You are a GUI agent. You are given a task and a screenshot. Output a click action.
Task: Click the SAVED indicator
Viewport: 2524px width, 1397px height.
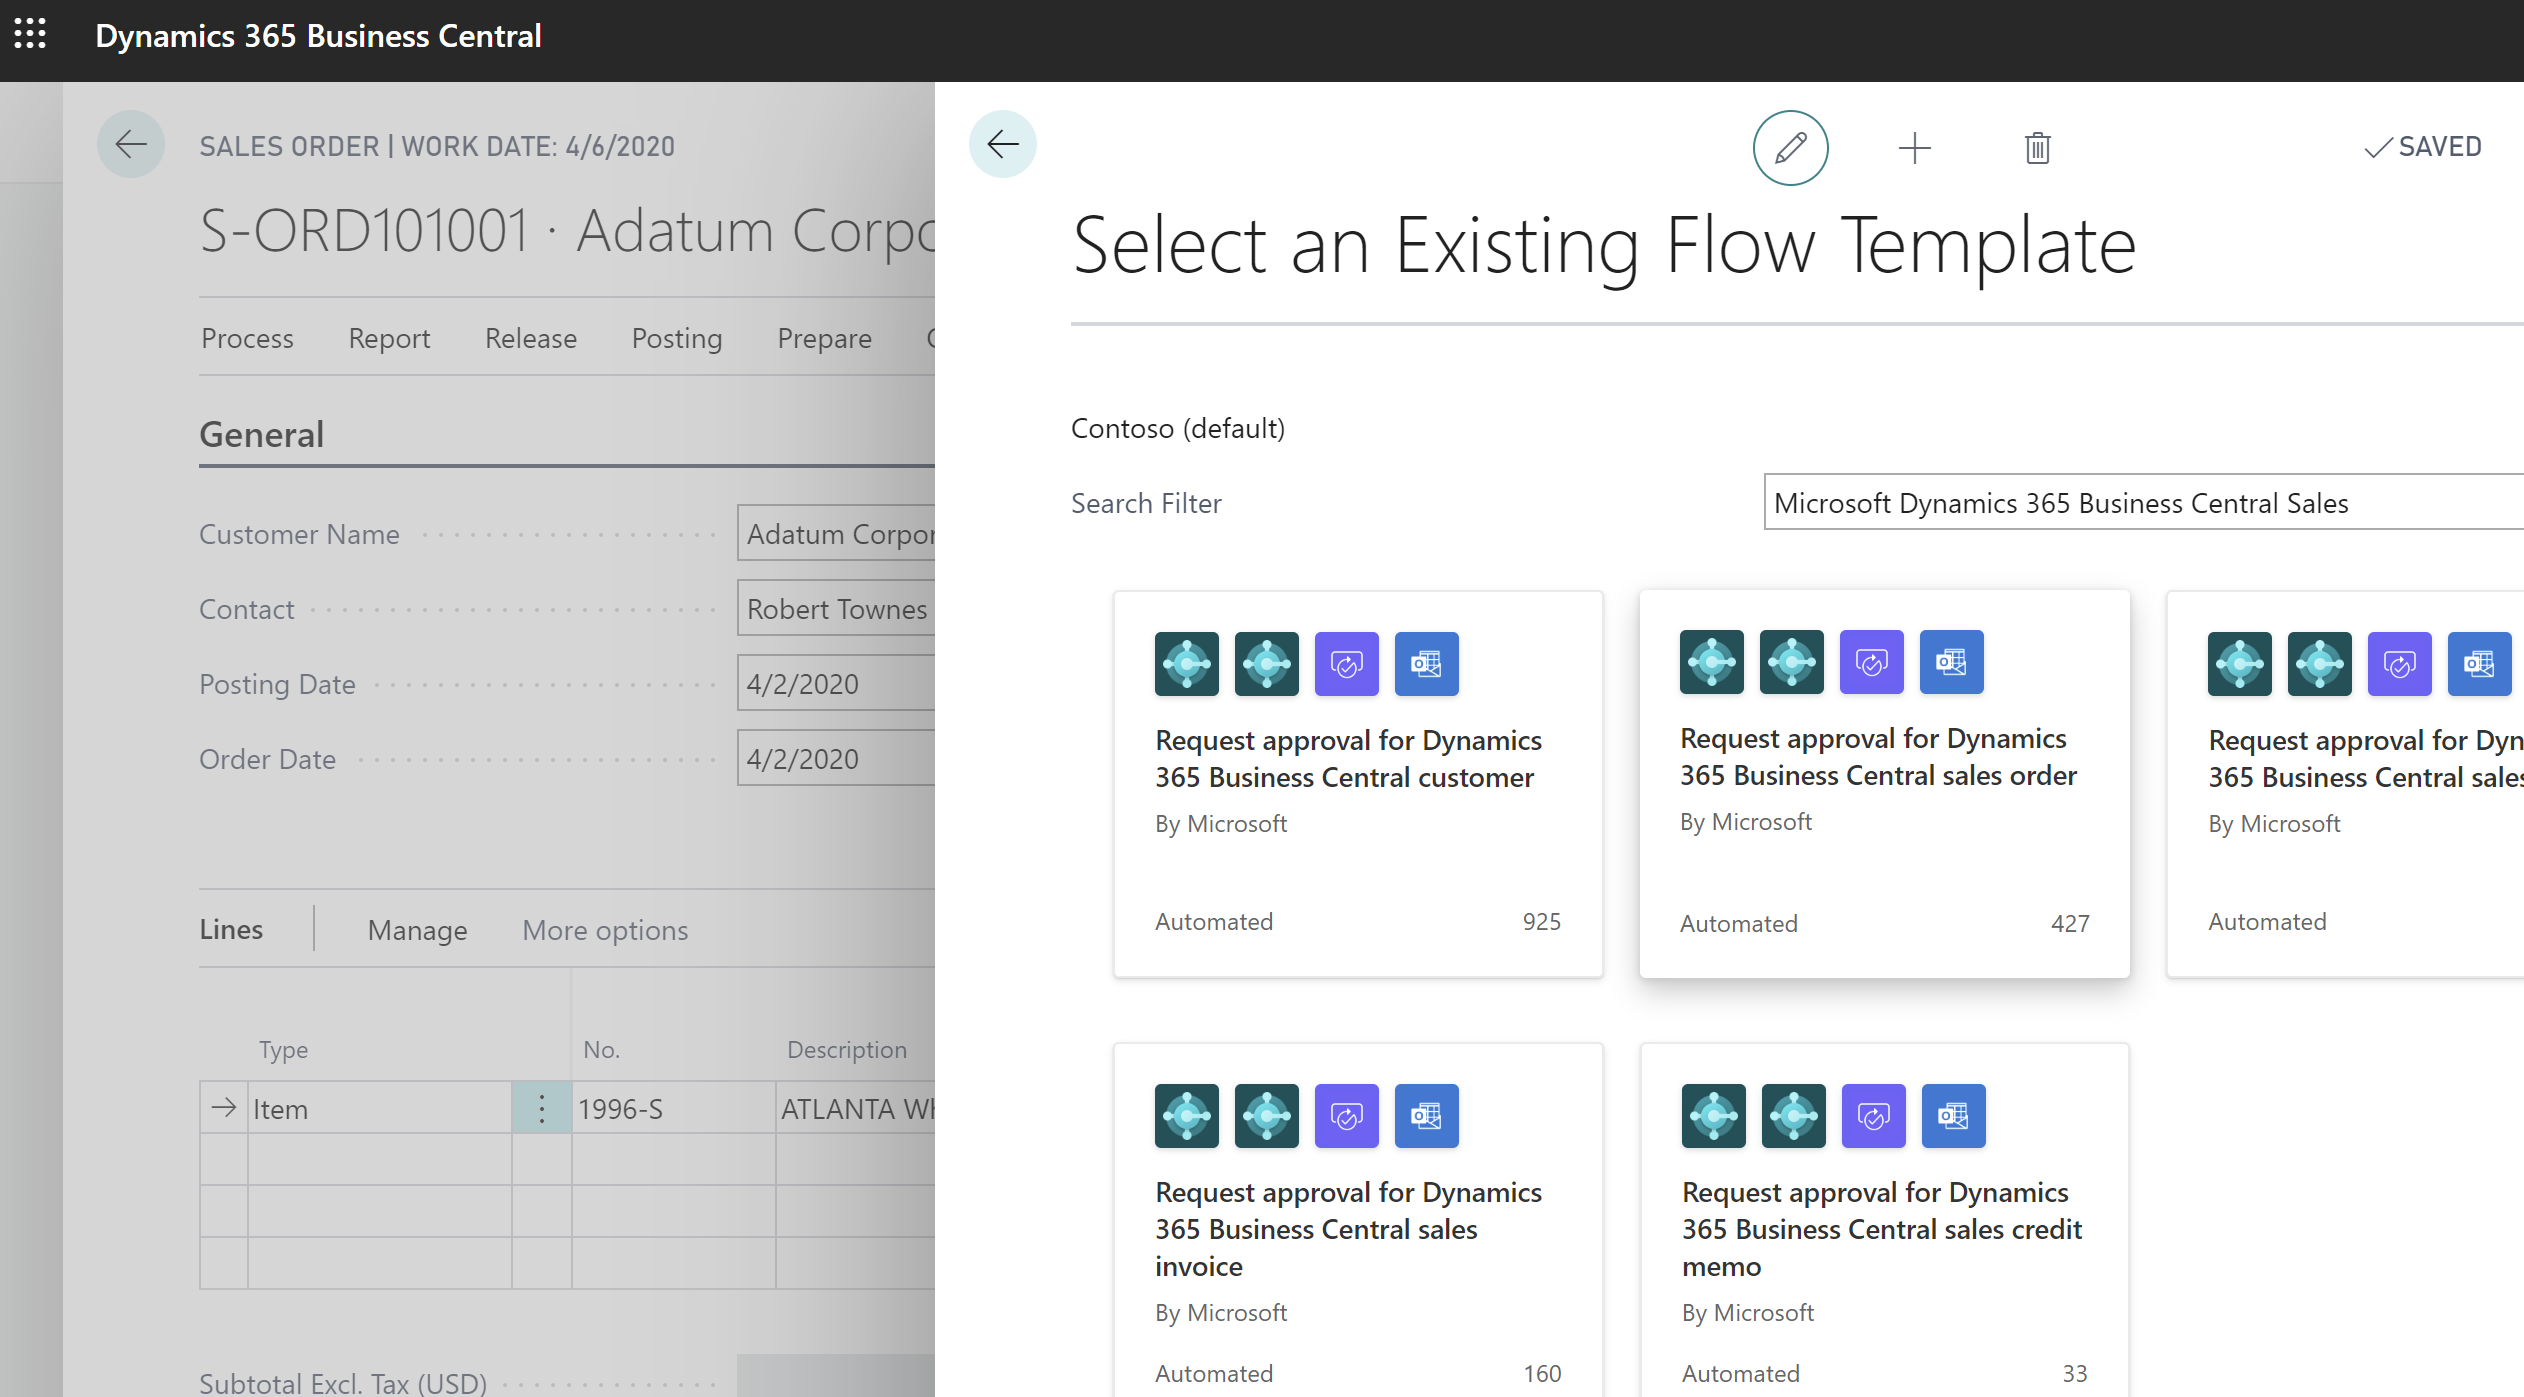pos(2424,146)
